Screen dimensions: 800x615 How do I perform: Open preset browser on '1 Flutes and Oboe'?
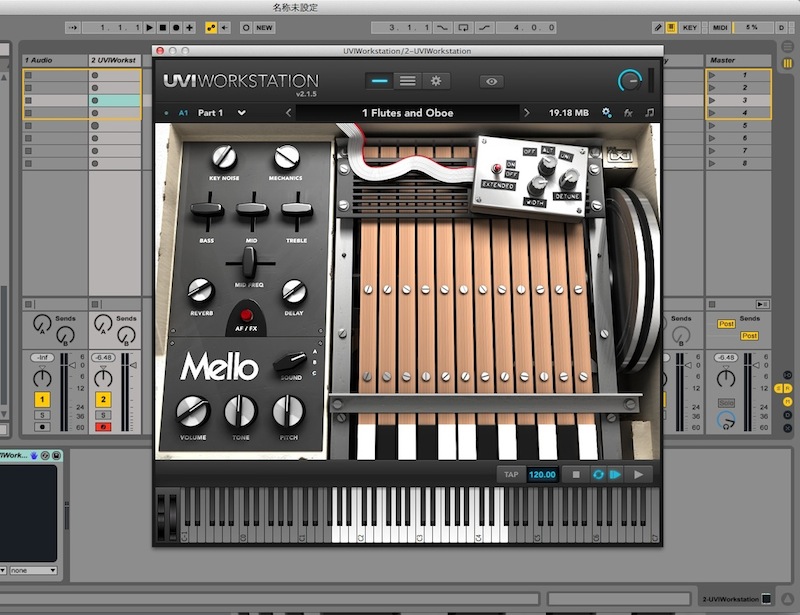pos(408,113)
